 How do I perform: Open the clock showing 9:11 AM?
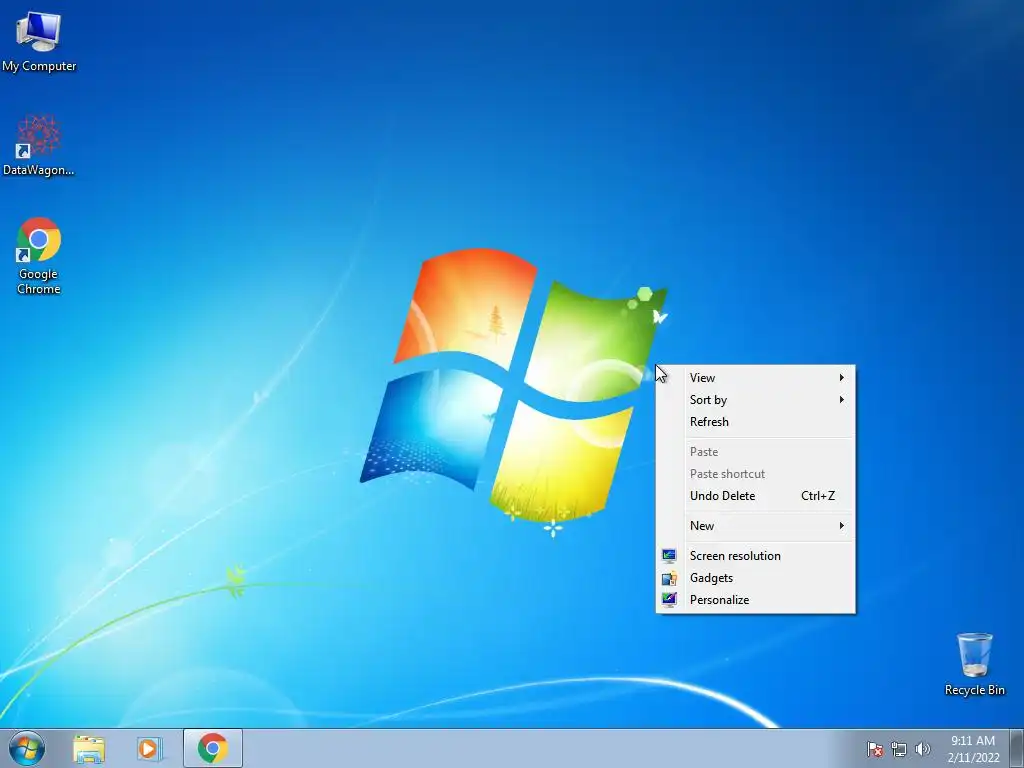973,748
